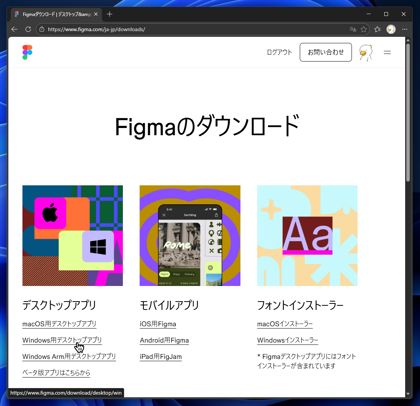Image resolution: width=420 pixels, height=406 pixels.
Task: Click the scrollbar down arrow
Action: [408, 394]
